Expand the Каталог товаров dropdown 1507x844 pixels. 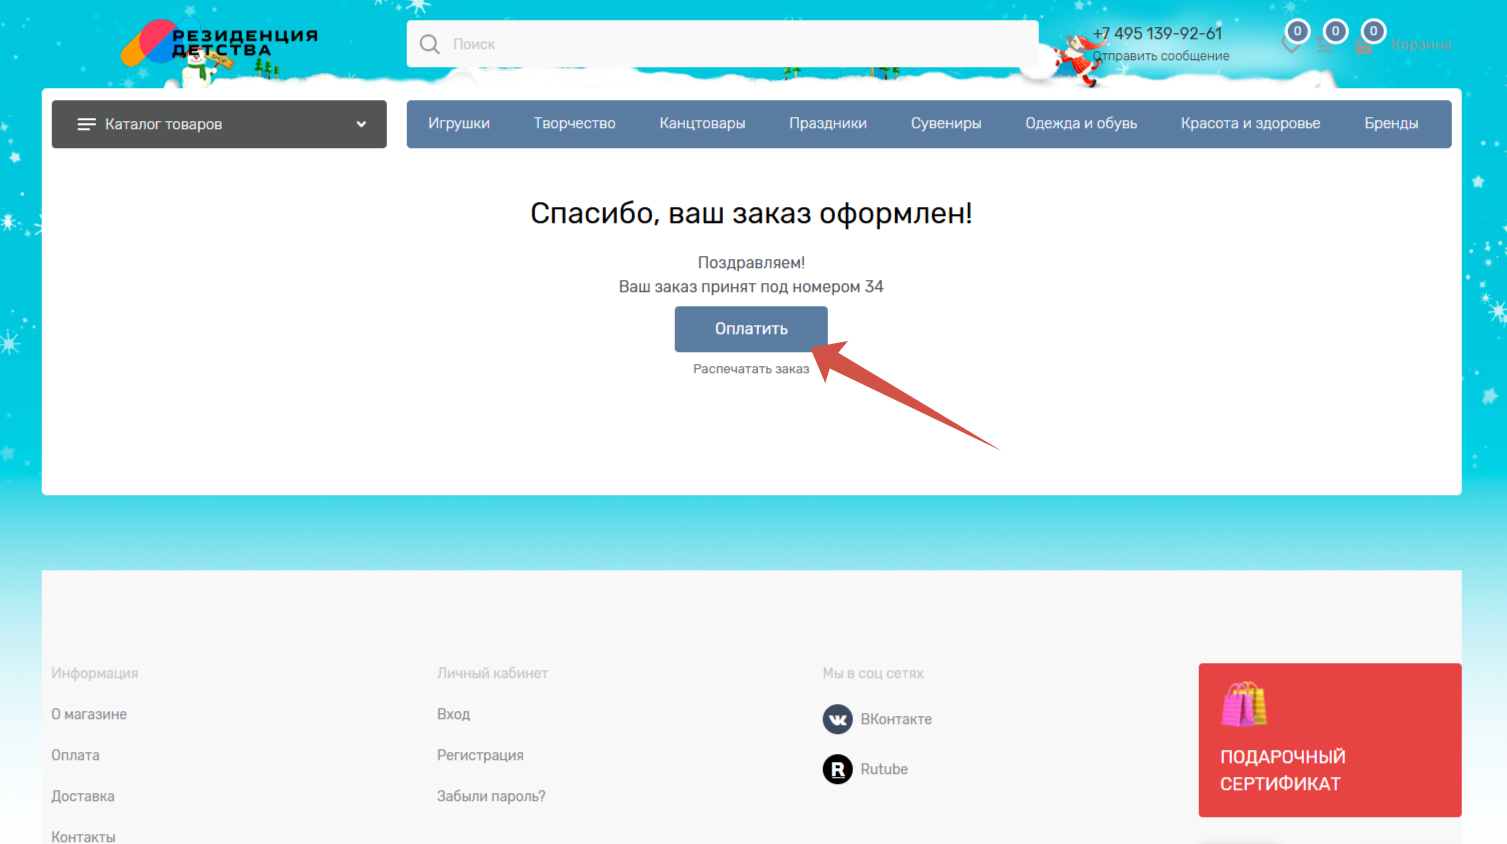218,124
